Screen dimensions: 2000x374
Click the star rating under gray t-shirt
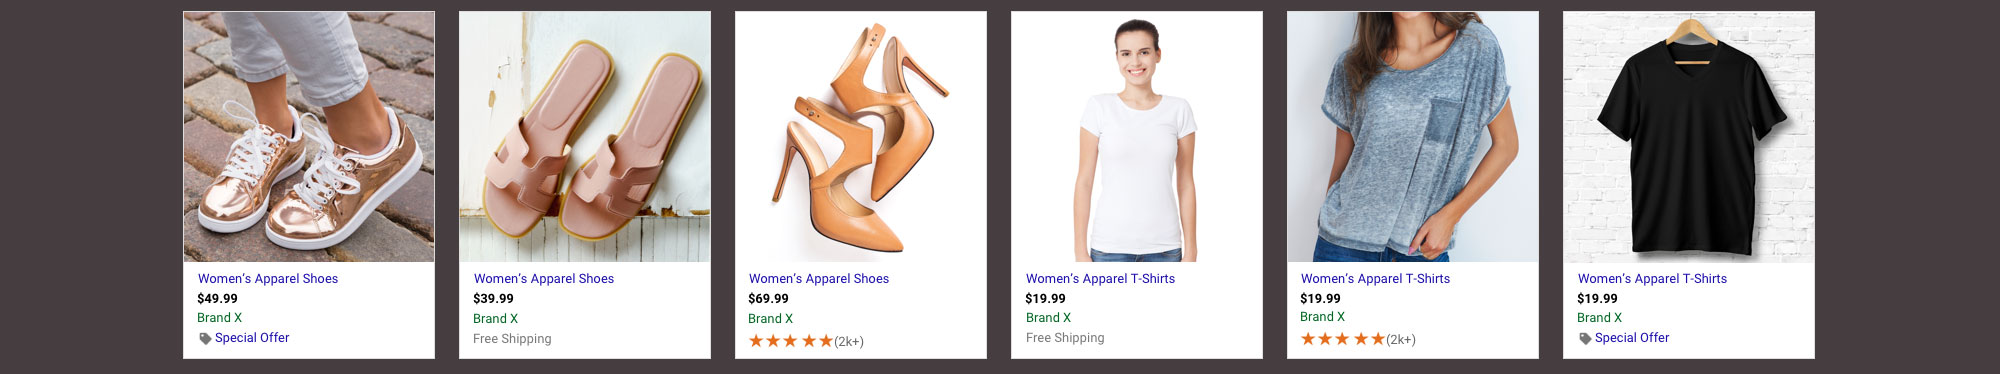(x=1343, y=339)
